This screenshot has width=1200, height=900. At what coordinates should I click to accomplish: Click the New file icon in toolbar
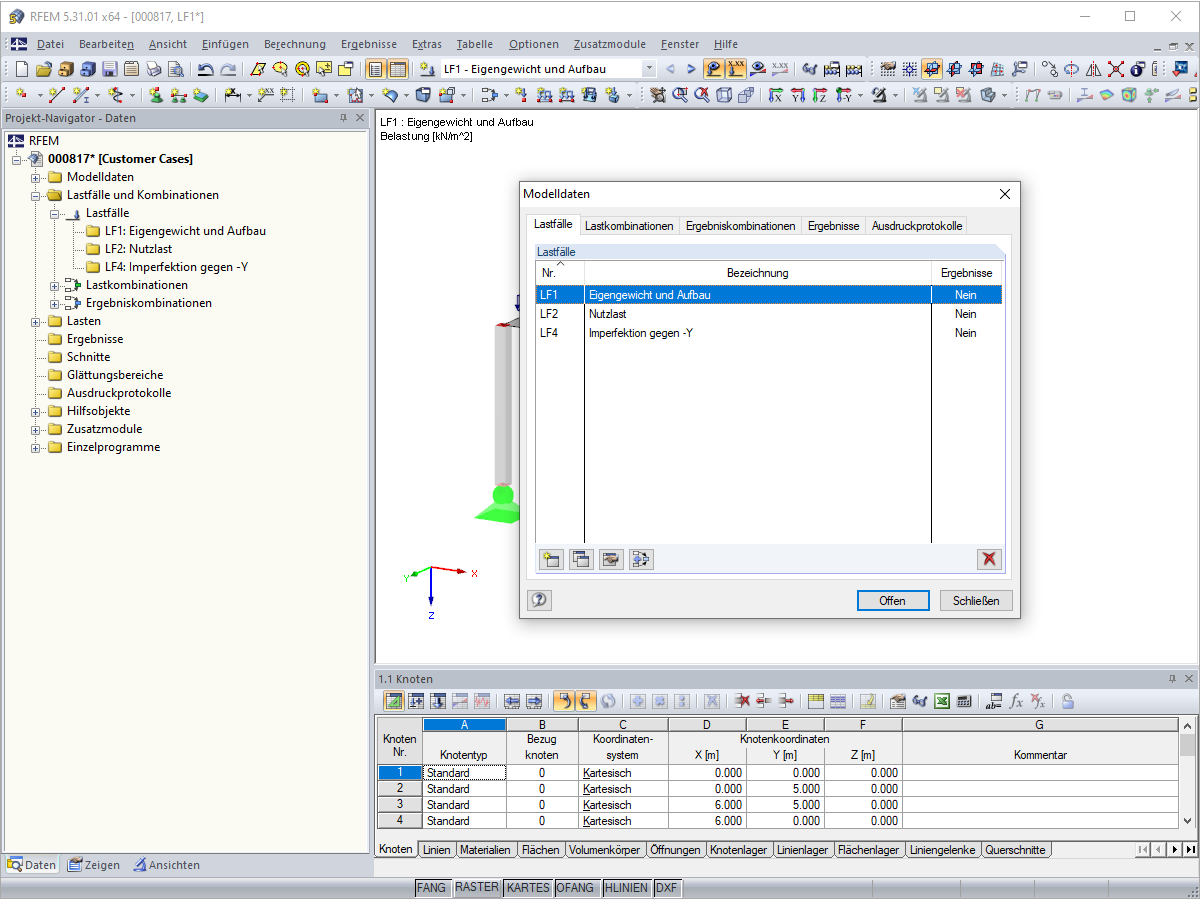pyautogui.click(x=22, y=69)
